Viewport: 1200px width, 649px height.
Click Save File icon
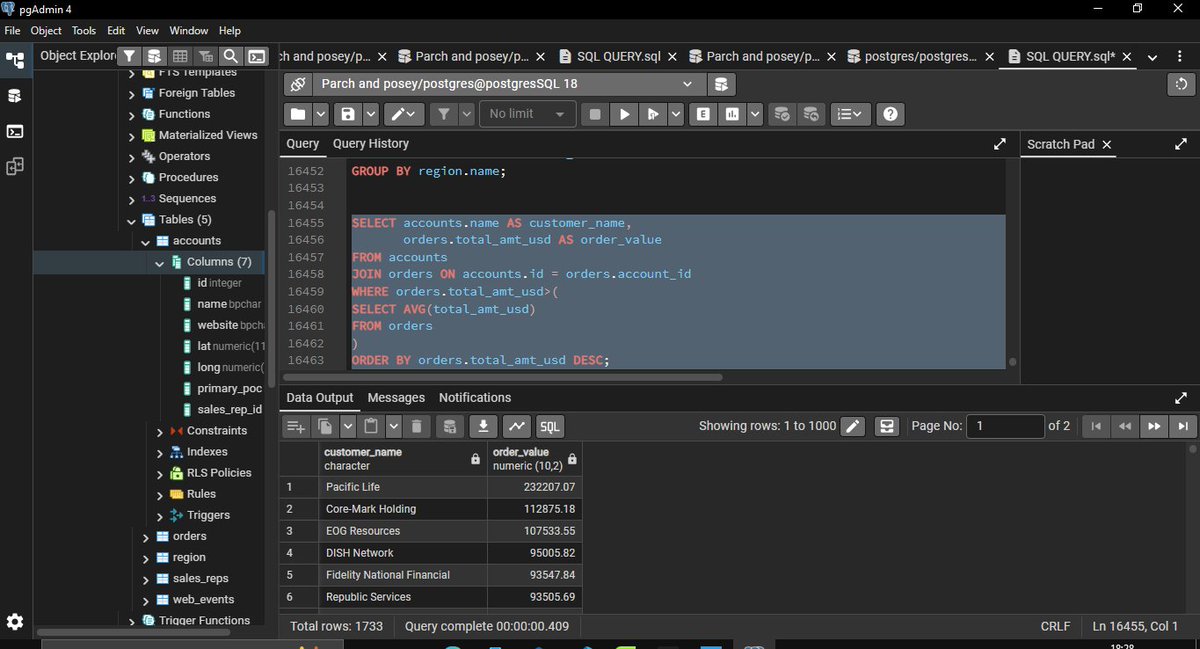[x=348, y=114]
